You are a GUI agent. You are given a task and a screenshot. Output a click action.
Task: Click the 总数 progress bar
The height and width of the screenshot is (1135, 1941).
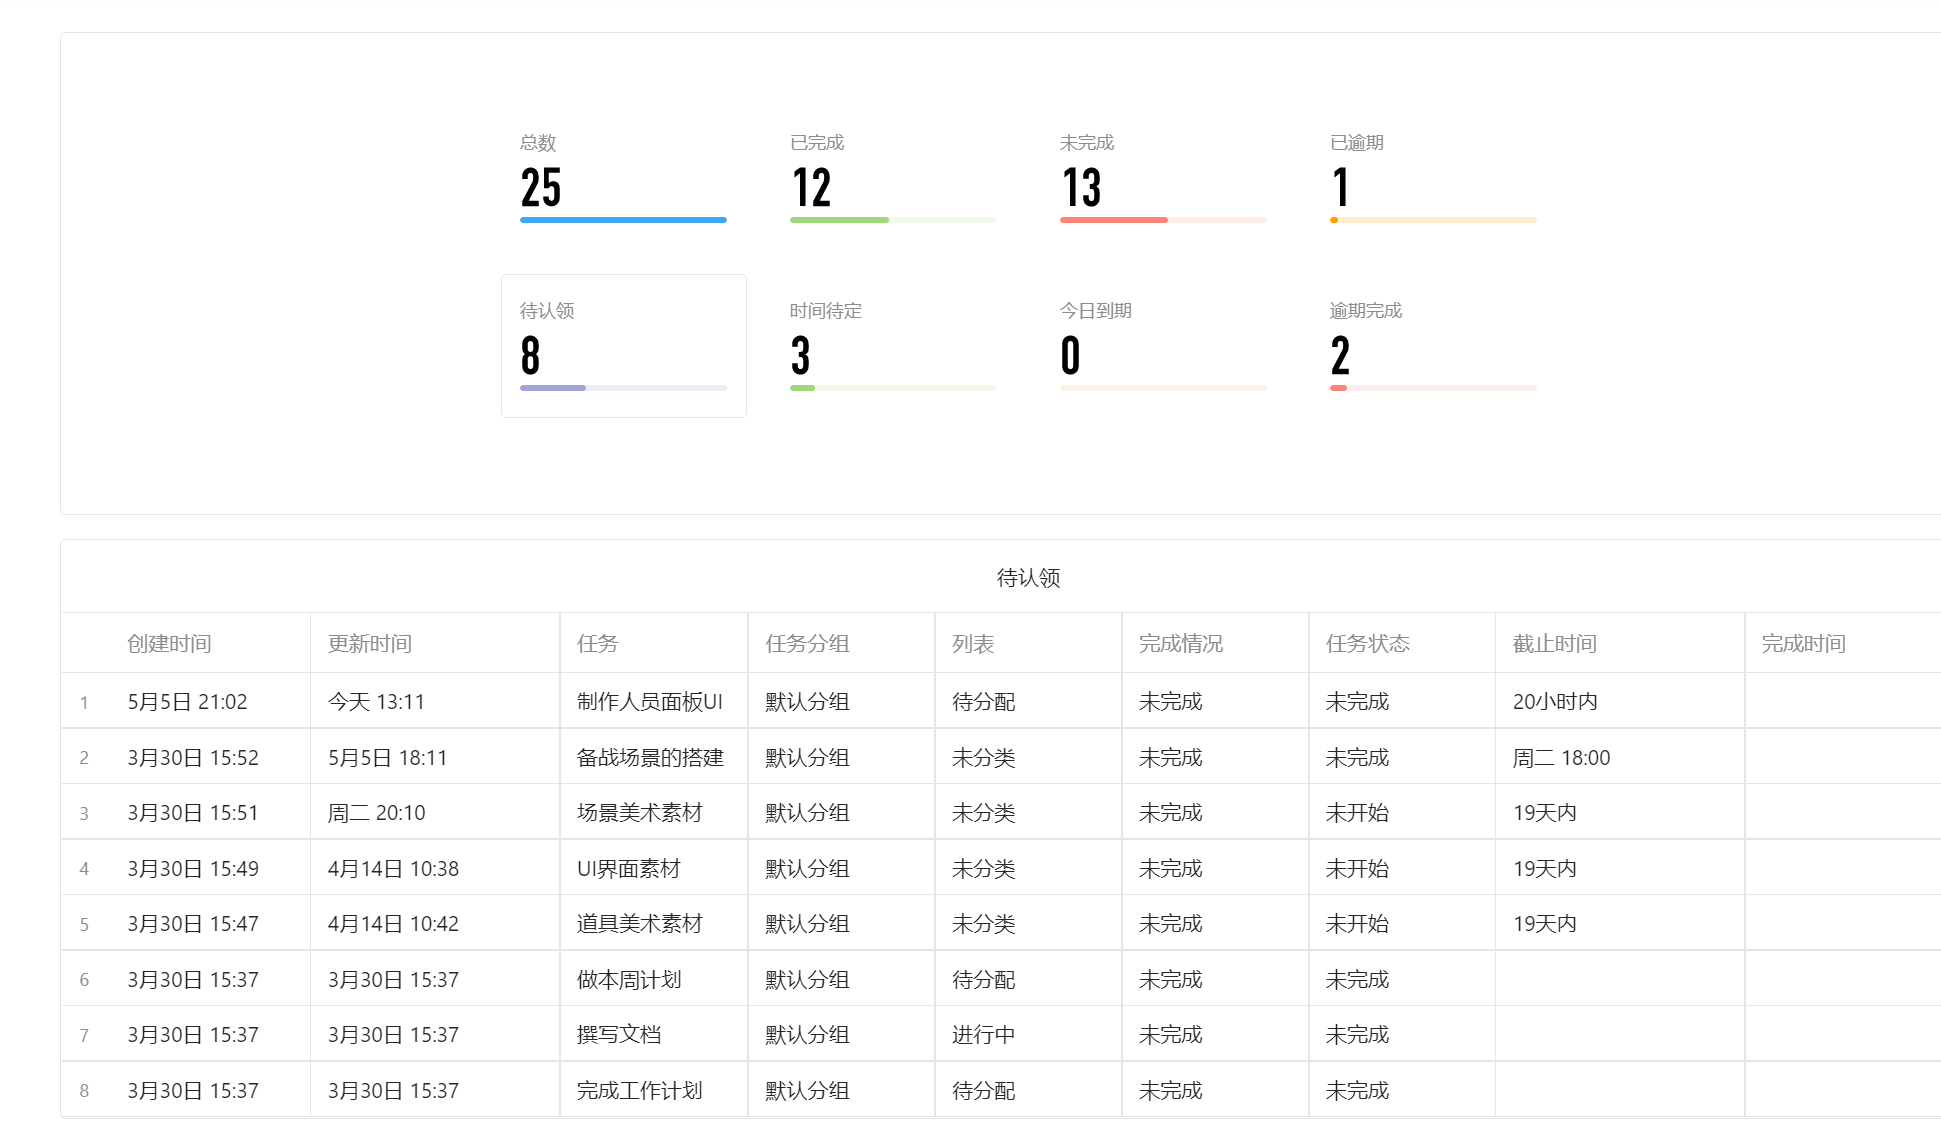pyautogui.click(x=623, y=219)
